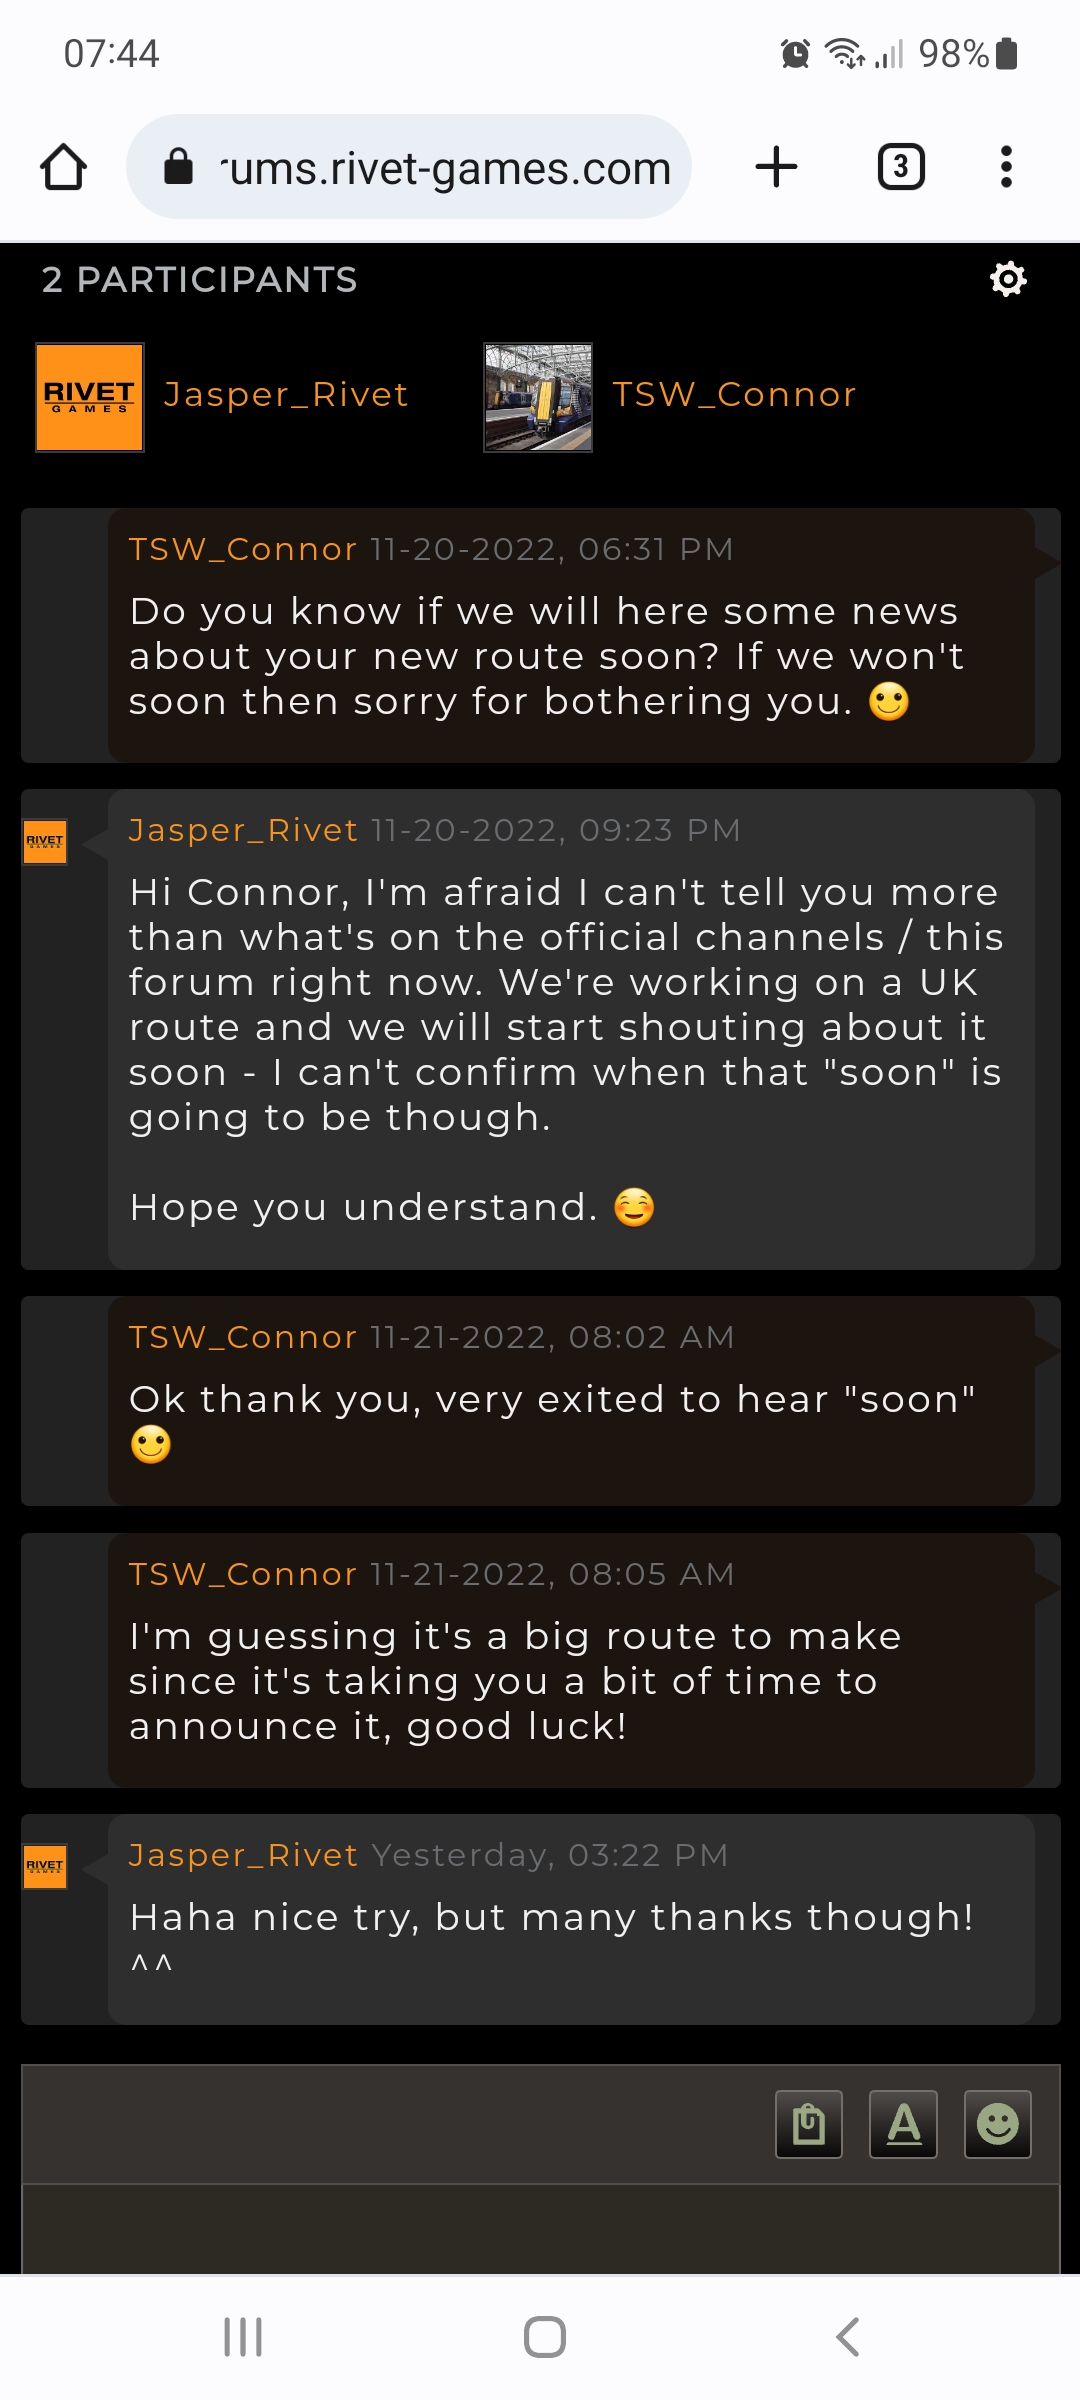The image size is (1080, 2400).
Task: Open the emoji smiley picker
Action: pyautogui.click(x=997, y=2124)
